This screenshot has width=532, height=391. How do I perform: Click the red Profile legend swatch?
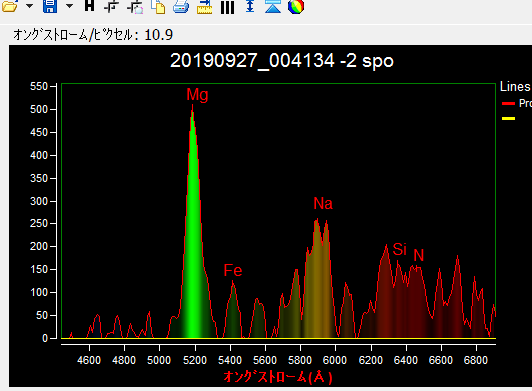(508, 104)
